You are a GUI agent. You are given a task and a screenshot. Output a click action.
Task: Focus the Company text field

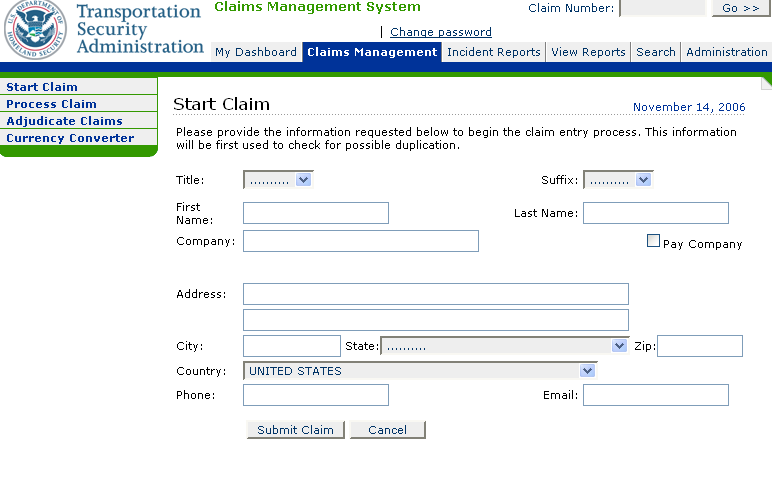(361, 241)
